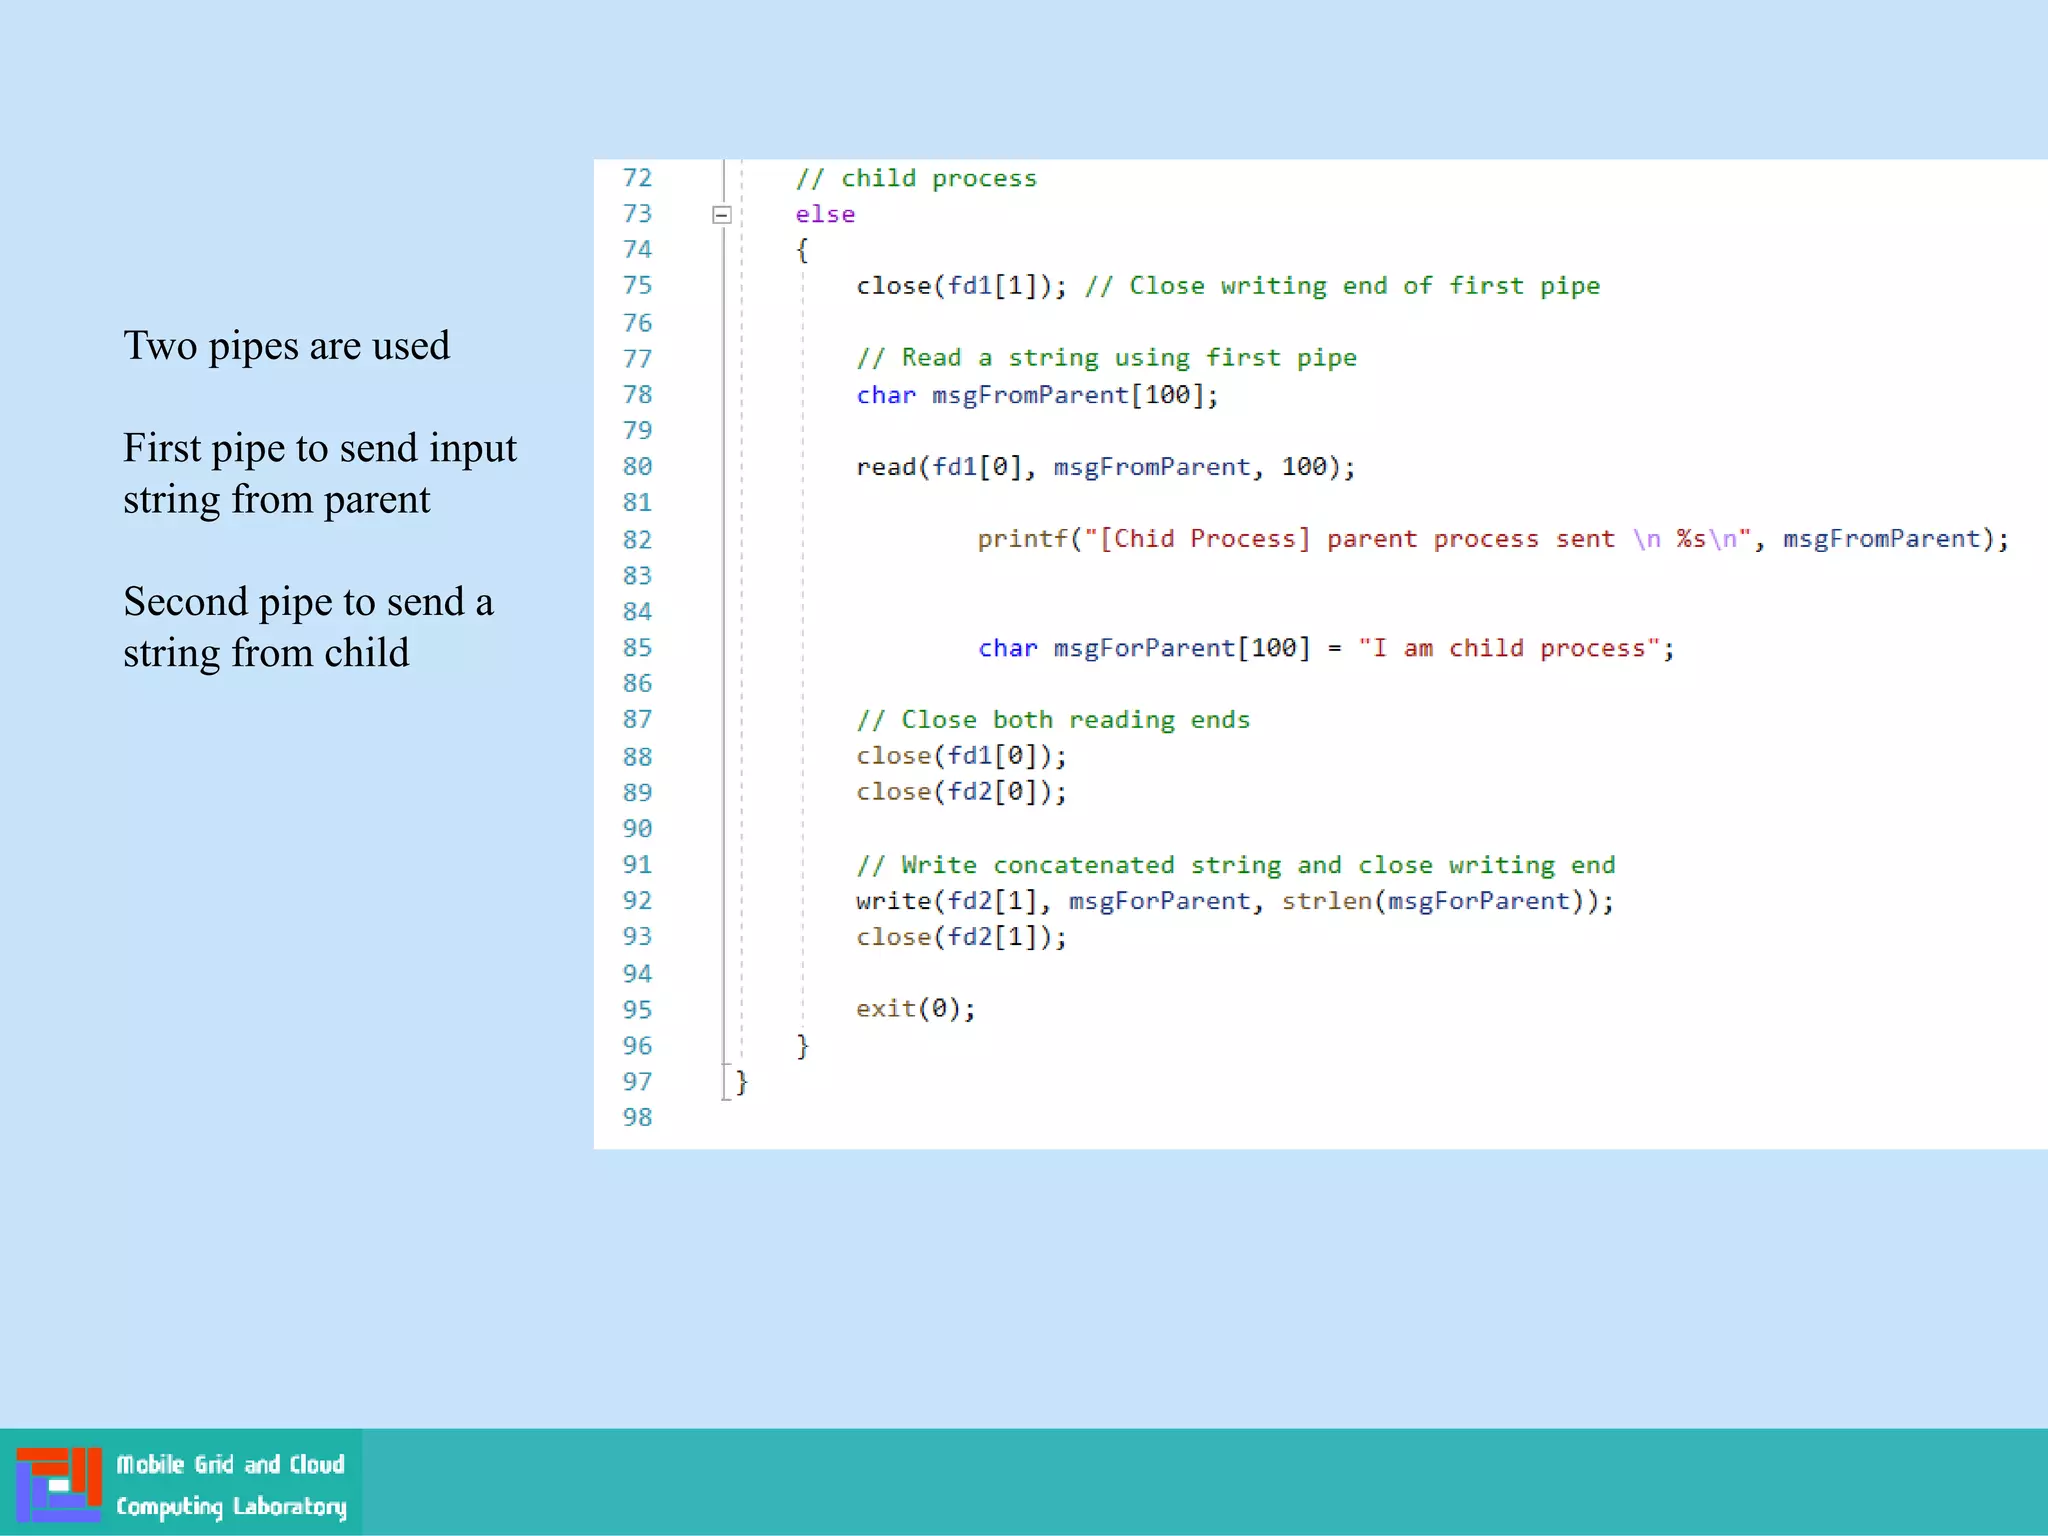Click the 'Mobile Grid and Cloud' text
This screenshot has height=1536, width=2048.
pos(230,1464)
